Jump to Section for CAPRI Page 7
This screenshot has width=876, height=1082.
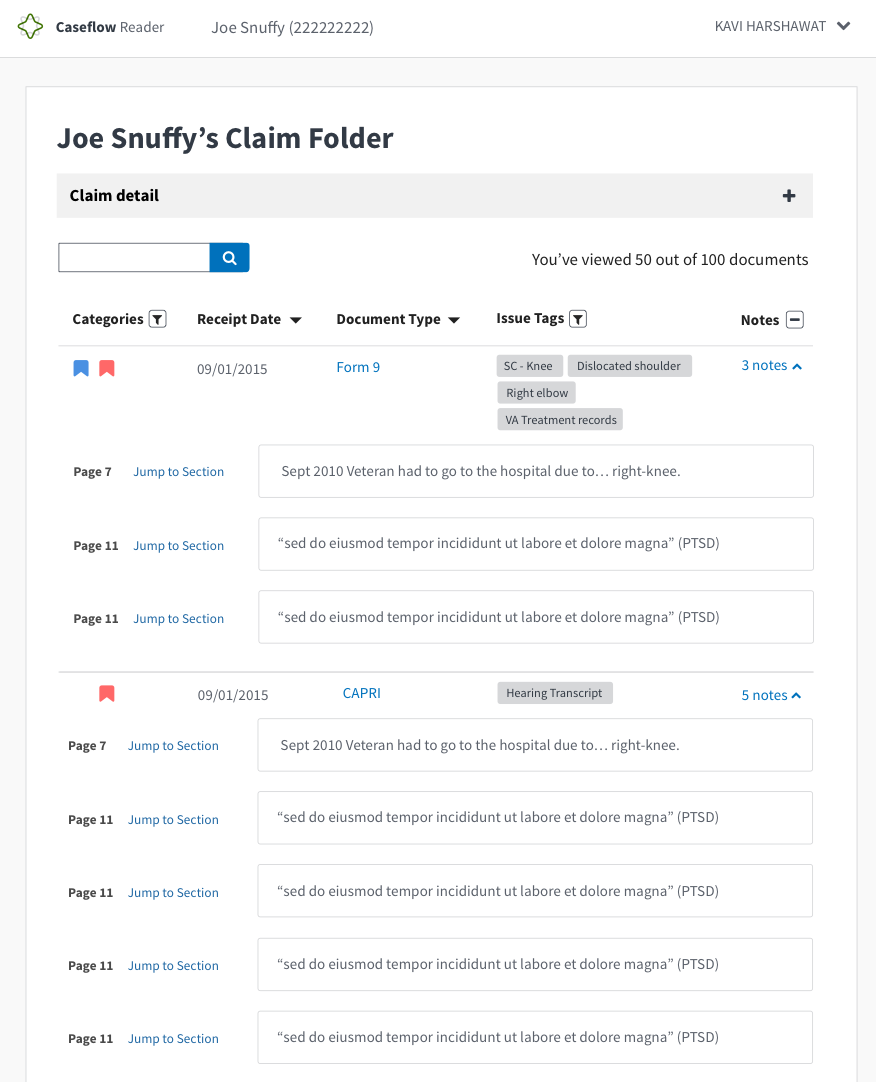click(173, 745)
